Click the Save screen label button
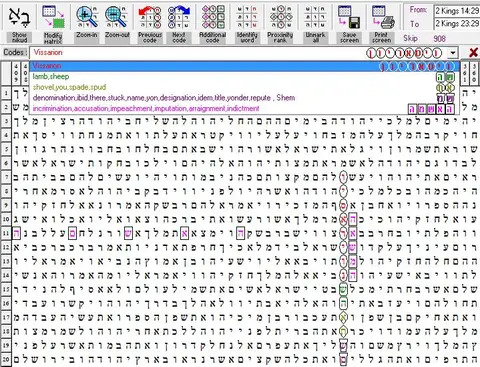This screenshot has width=480, height=367. 349,38
